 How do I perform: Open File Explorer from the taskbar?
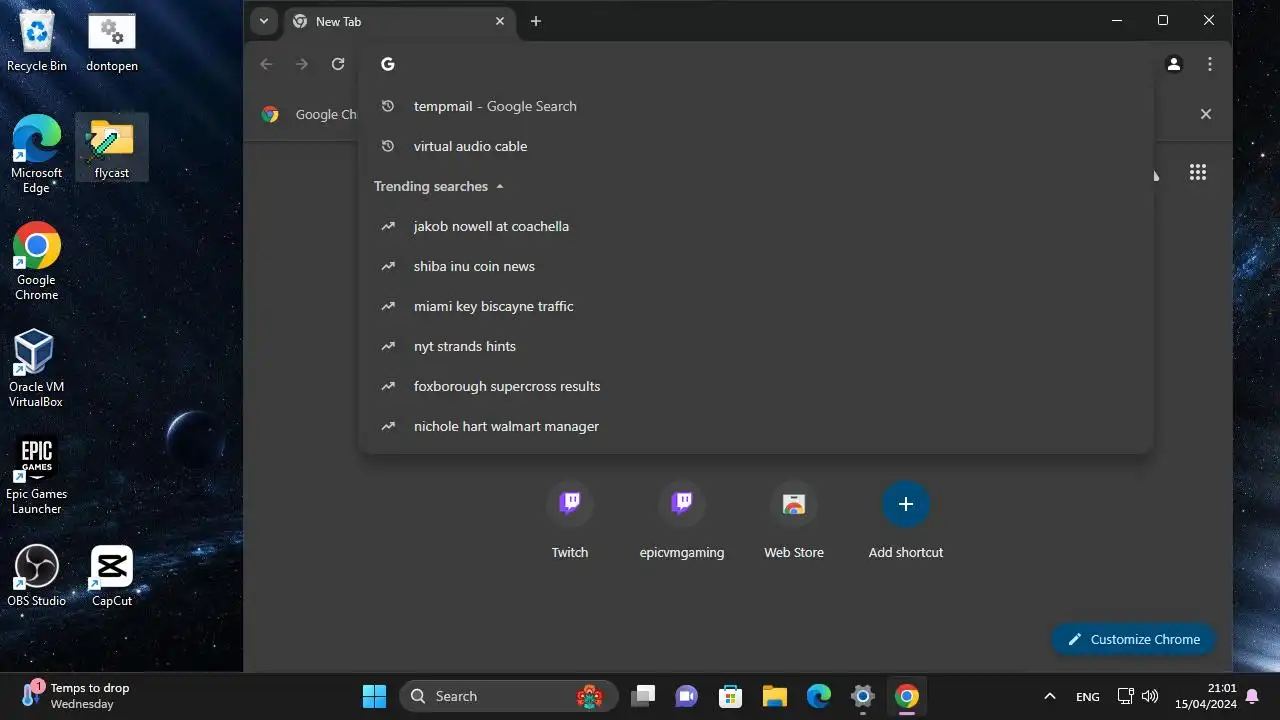[775, 696]
